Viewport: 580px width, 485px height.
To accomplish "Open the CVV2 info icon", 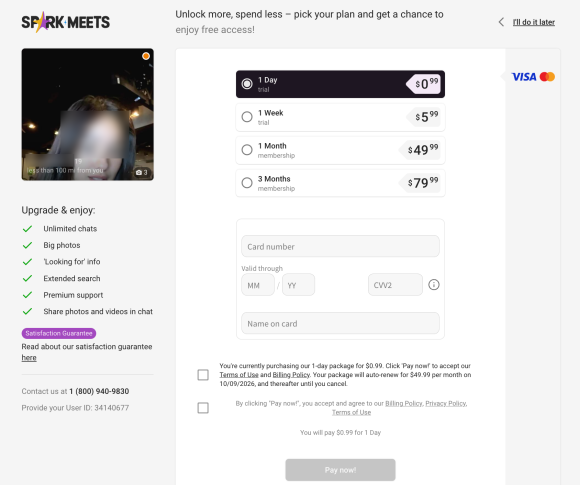I will coord(434,285).
